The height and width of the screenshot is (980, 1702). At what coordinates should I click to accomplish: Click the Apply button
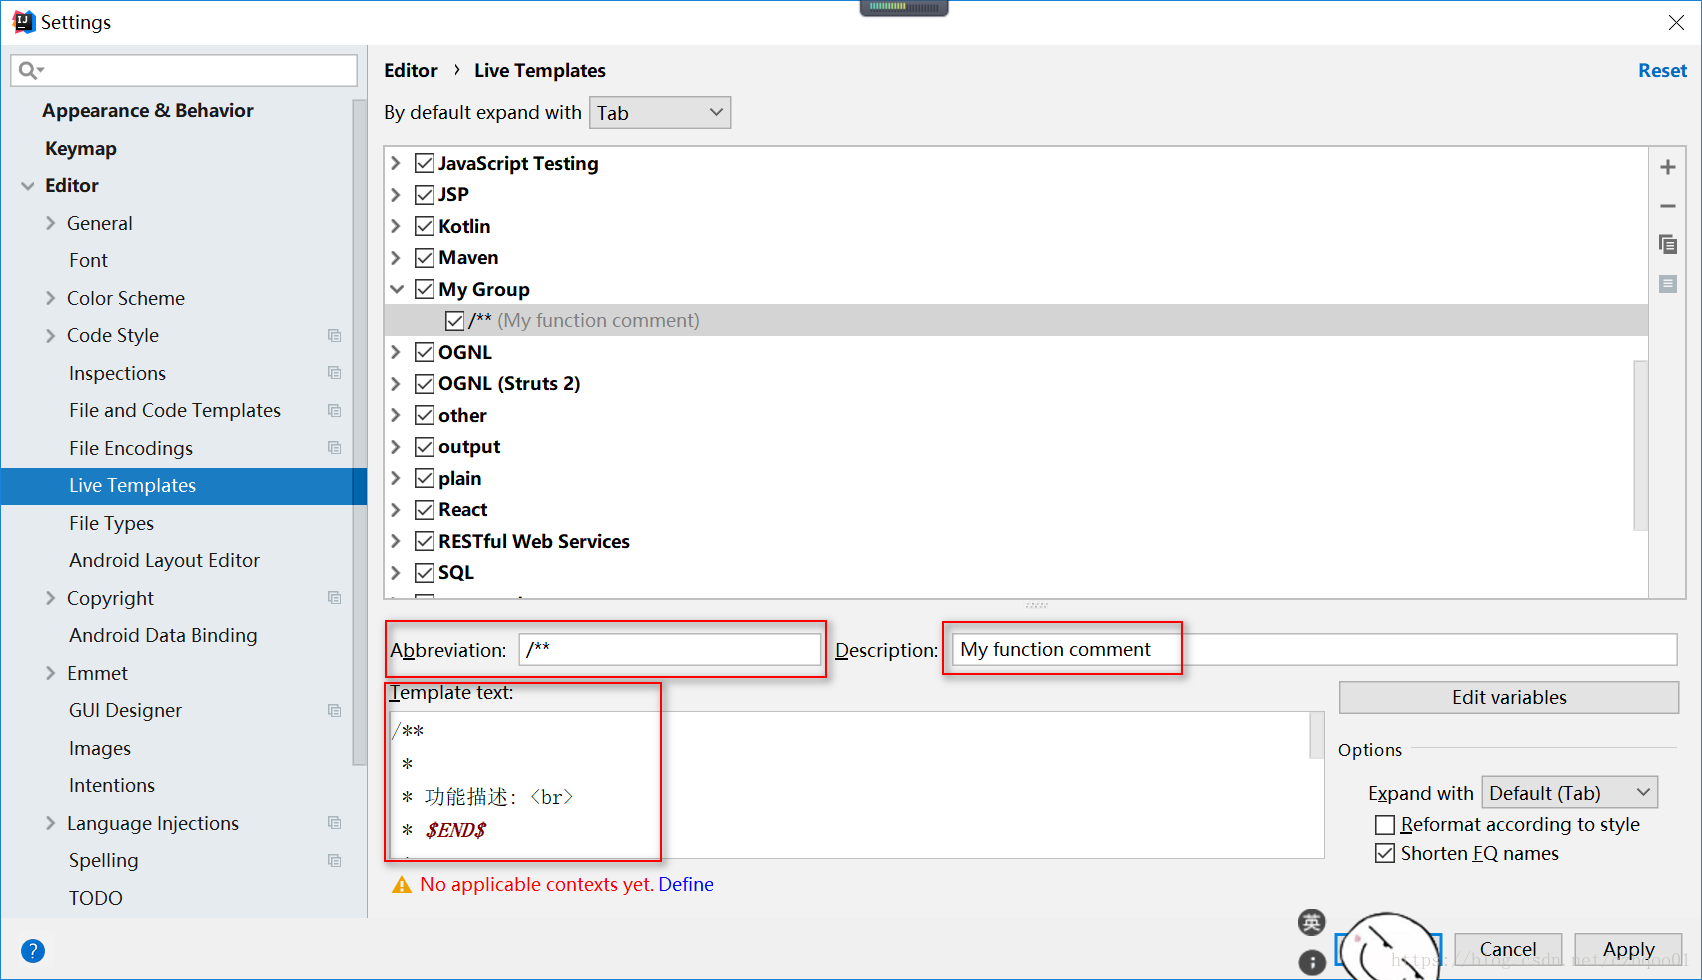click(x=1629, y=949)
